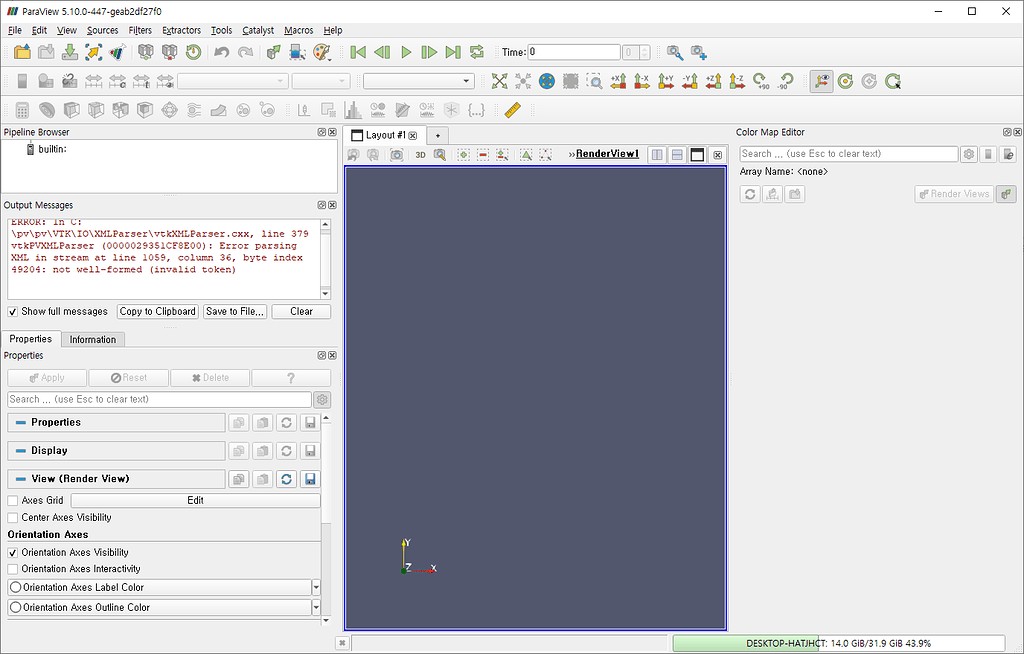Click Save to File button

(x=235, y=312)
